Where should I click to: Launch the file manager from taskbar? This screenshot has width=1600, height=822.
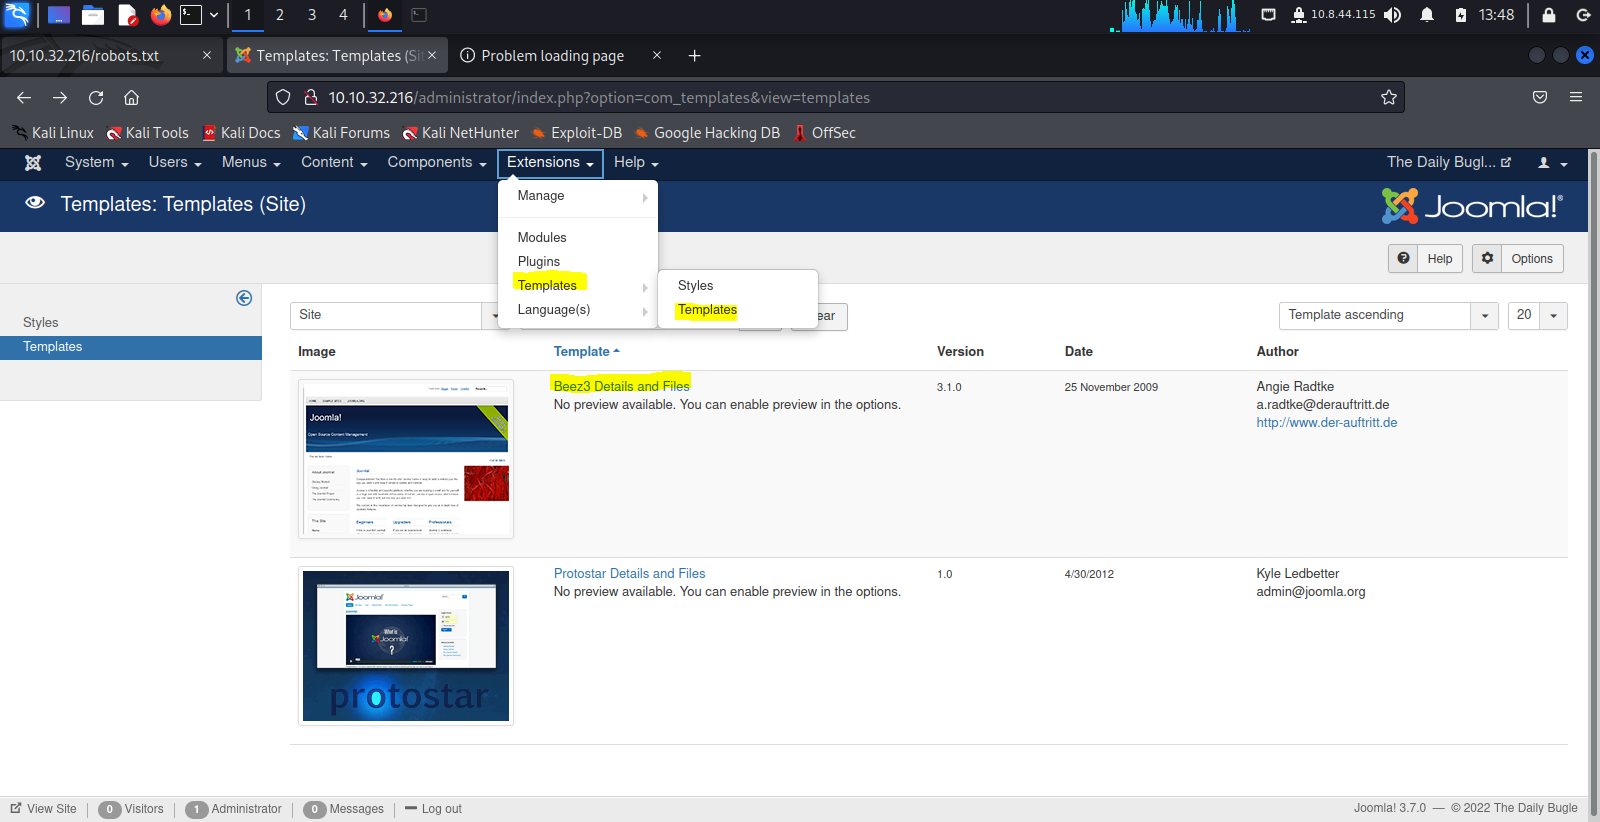click(x=93, y=15)
